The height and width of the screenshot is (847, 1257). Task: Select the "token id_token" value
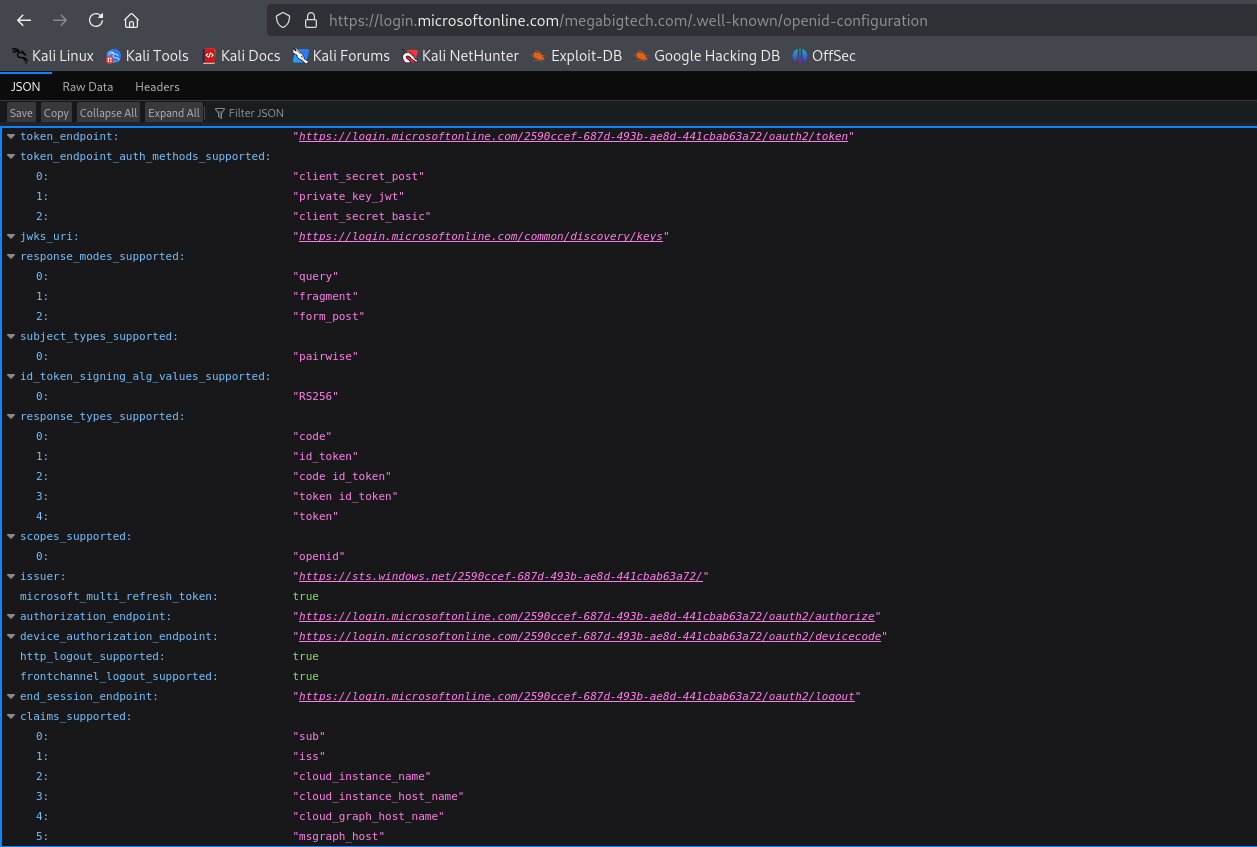click(346, 496)
